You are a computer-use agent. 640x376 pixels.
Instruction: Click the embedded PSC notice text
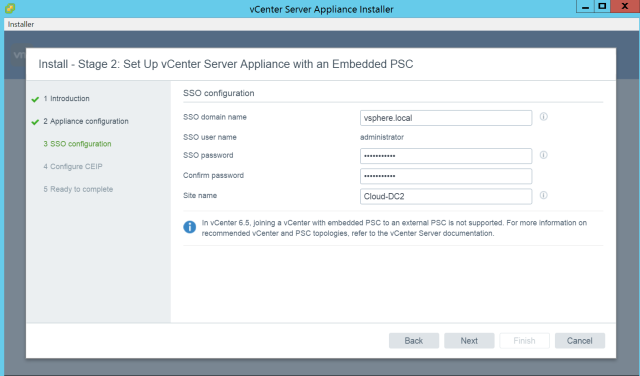394,228
